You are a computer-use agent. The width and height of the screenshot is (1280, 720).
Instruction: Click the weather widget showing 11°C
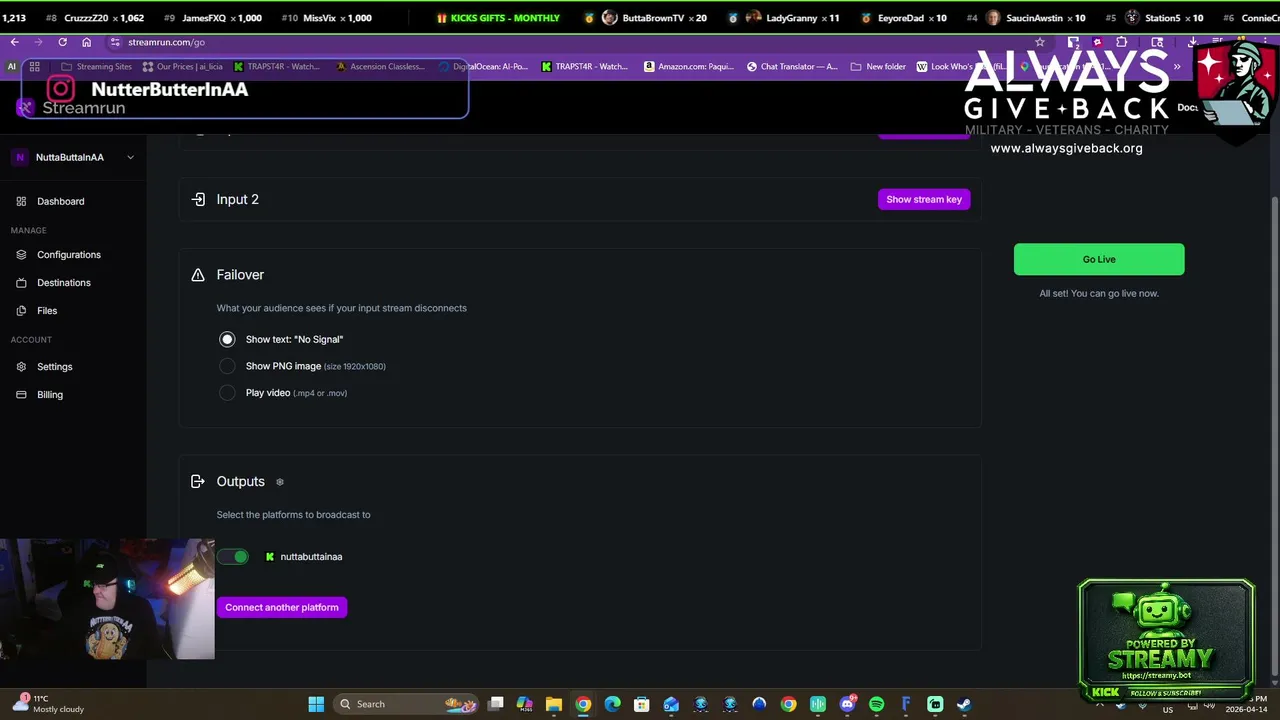[48, 704]
